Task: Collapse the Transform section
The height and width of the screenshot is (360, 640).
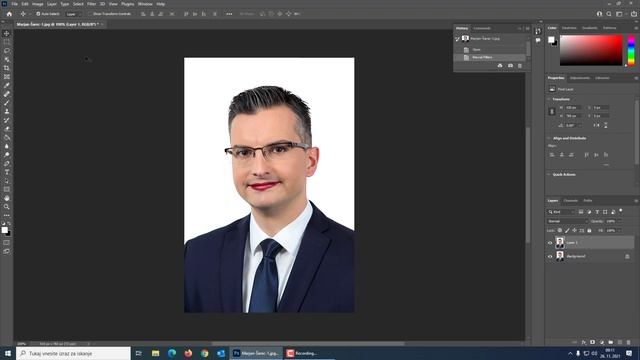Action: (549, 99)
